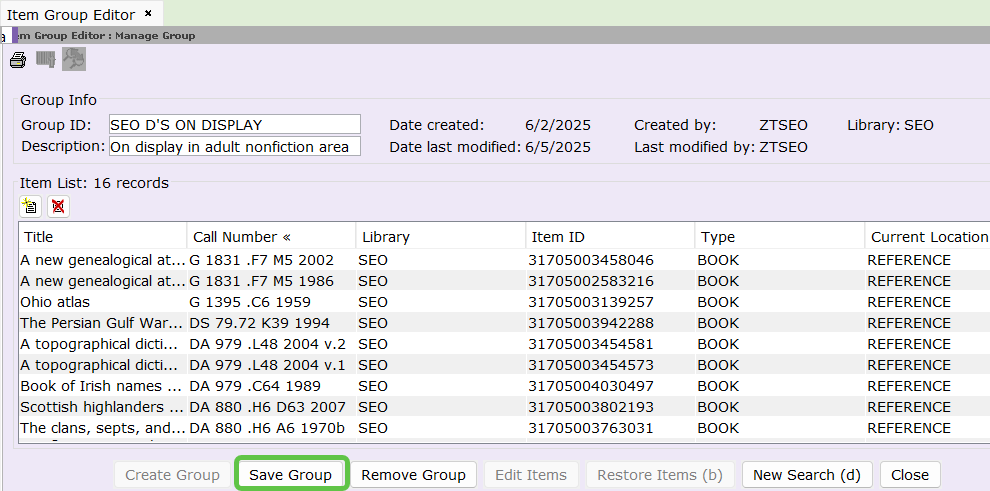Click item ID 31705003763031
Image resolution: width=990 pixels, height=491 pixels.
pos(591,428)
